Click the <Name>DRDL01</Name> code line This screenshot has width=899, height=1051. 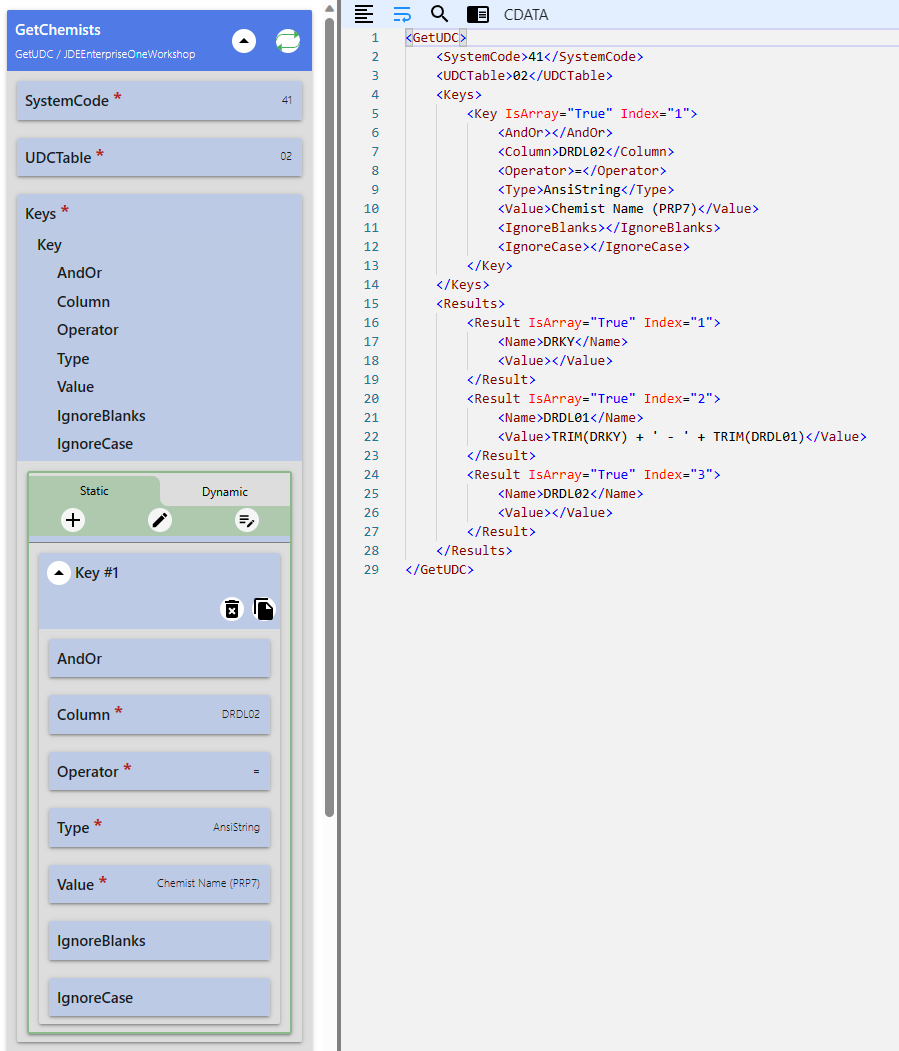(571, 418)
